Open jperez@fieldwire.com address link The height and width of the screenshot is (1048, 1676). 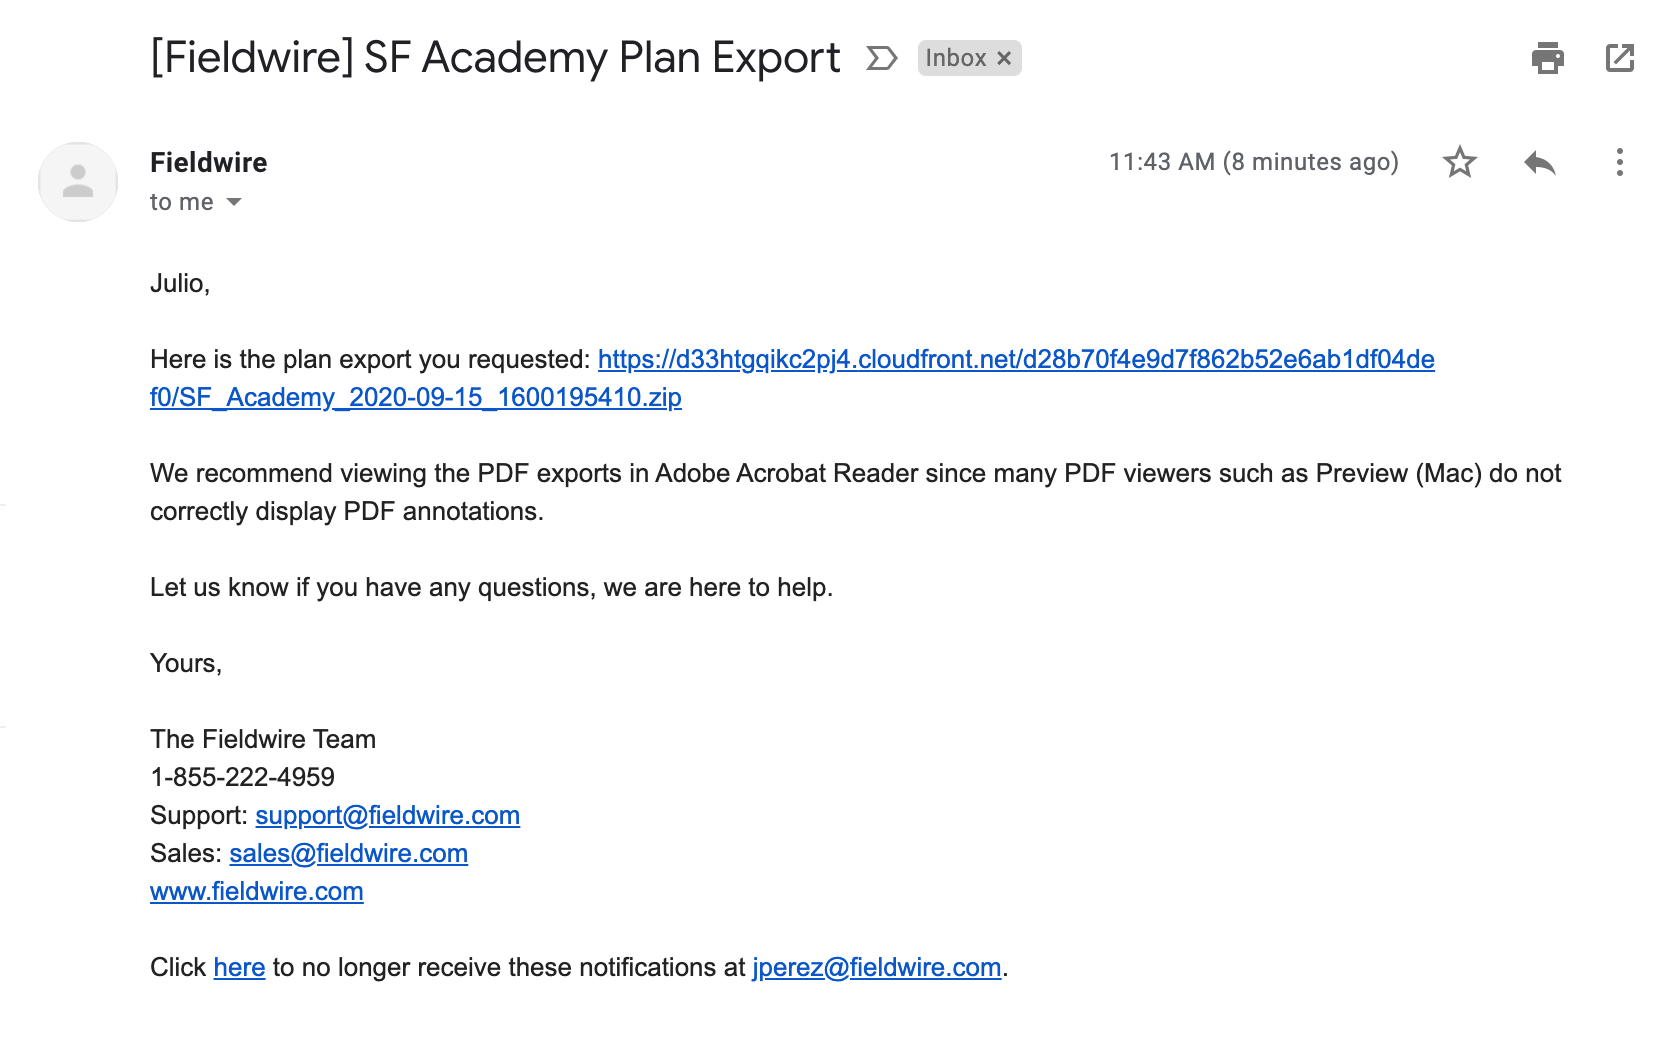coord(877,967)
